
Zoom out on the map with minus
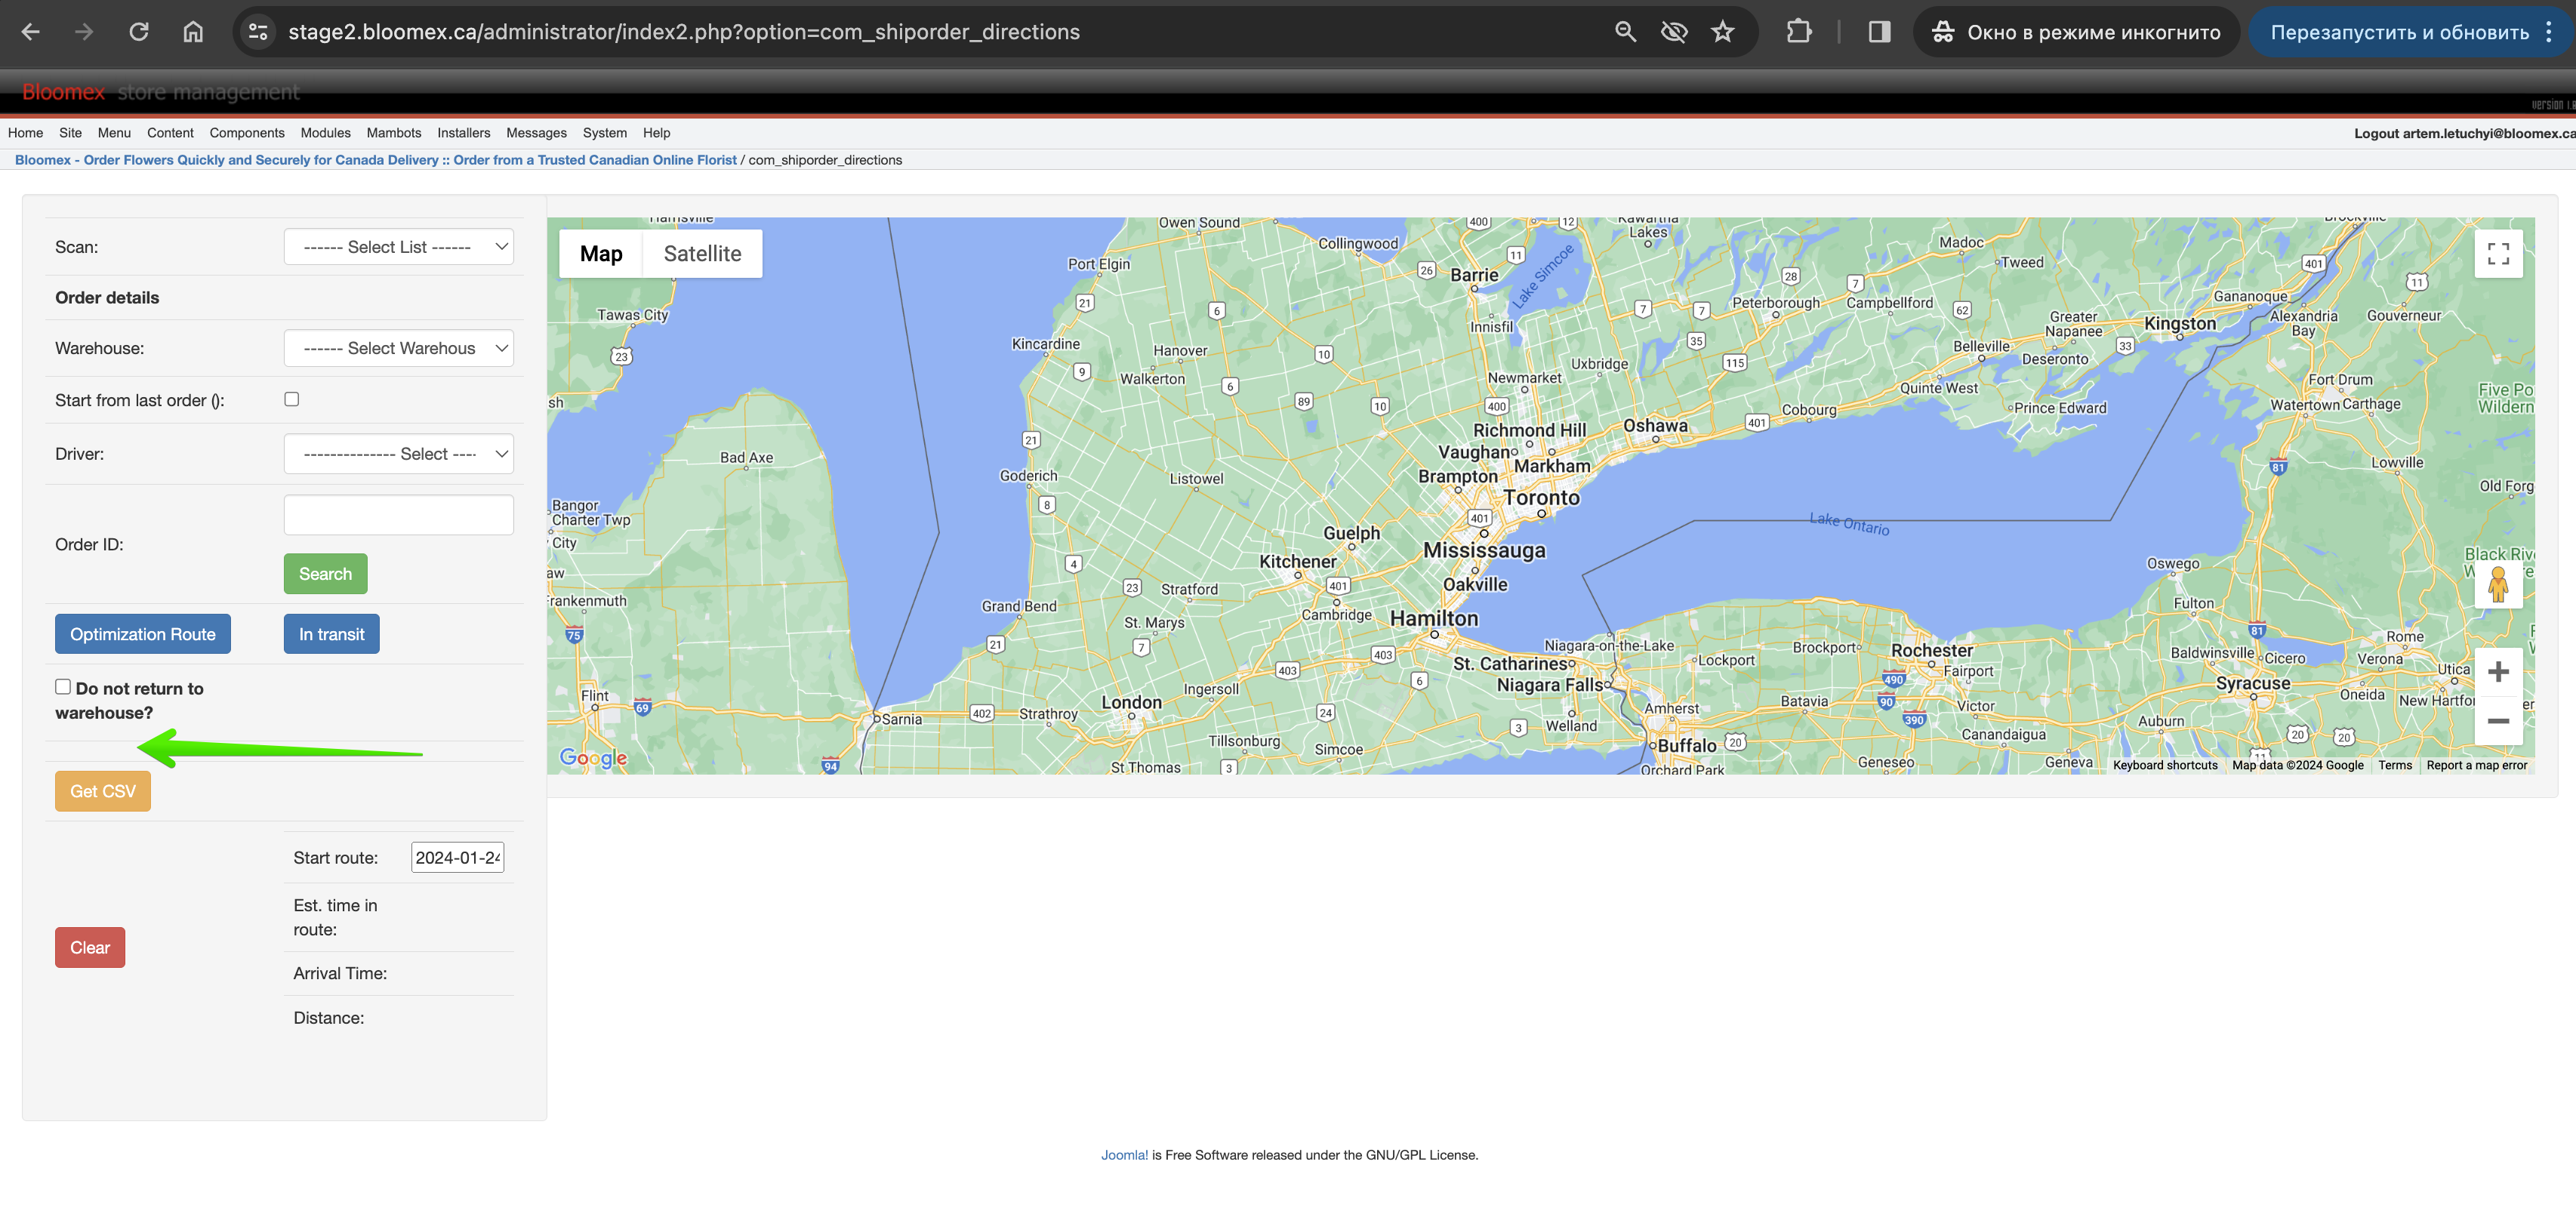(x=2498, y=721)
